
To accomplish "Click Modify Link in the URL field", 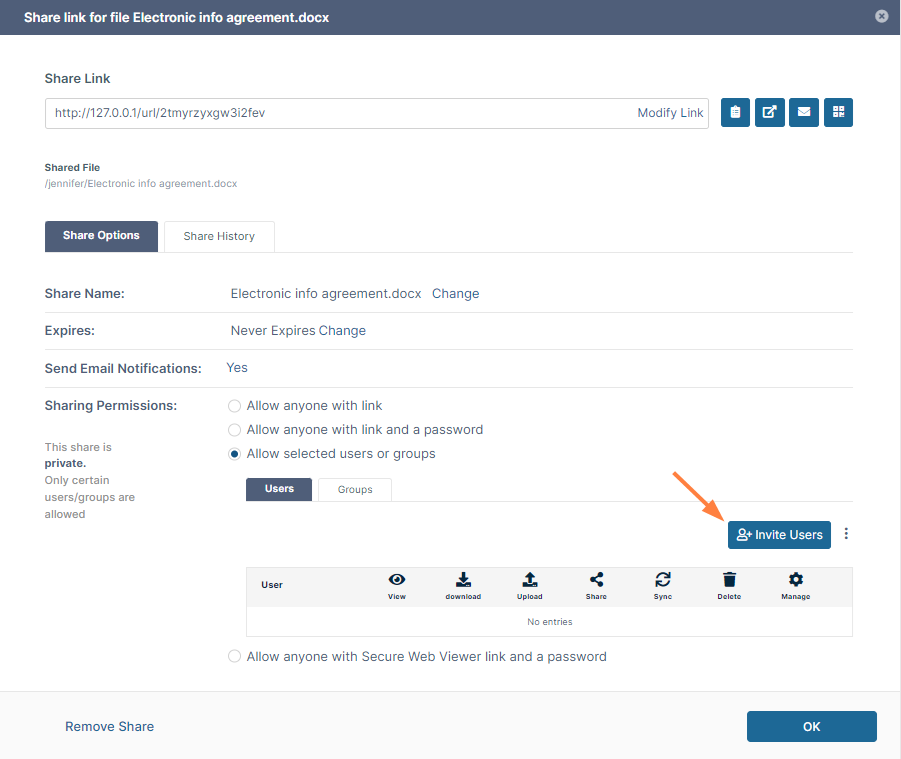I will pyautogui.click(x=670, y=113).
